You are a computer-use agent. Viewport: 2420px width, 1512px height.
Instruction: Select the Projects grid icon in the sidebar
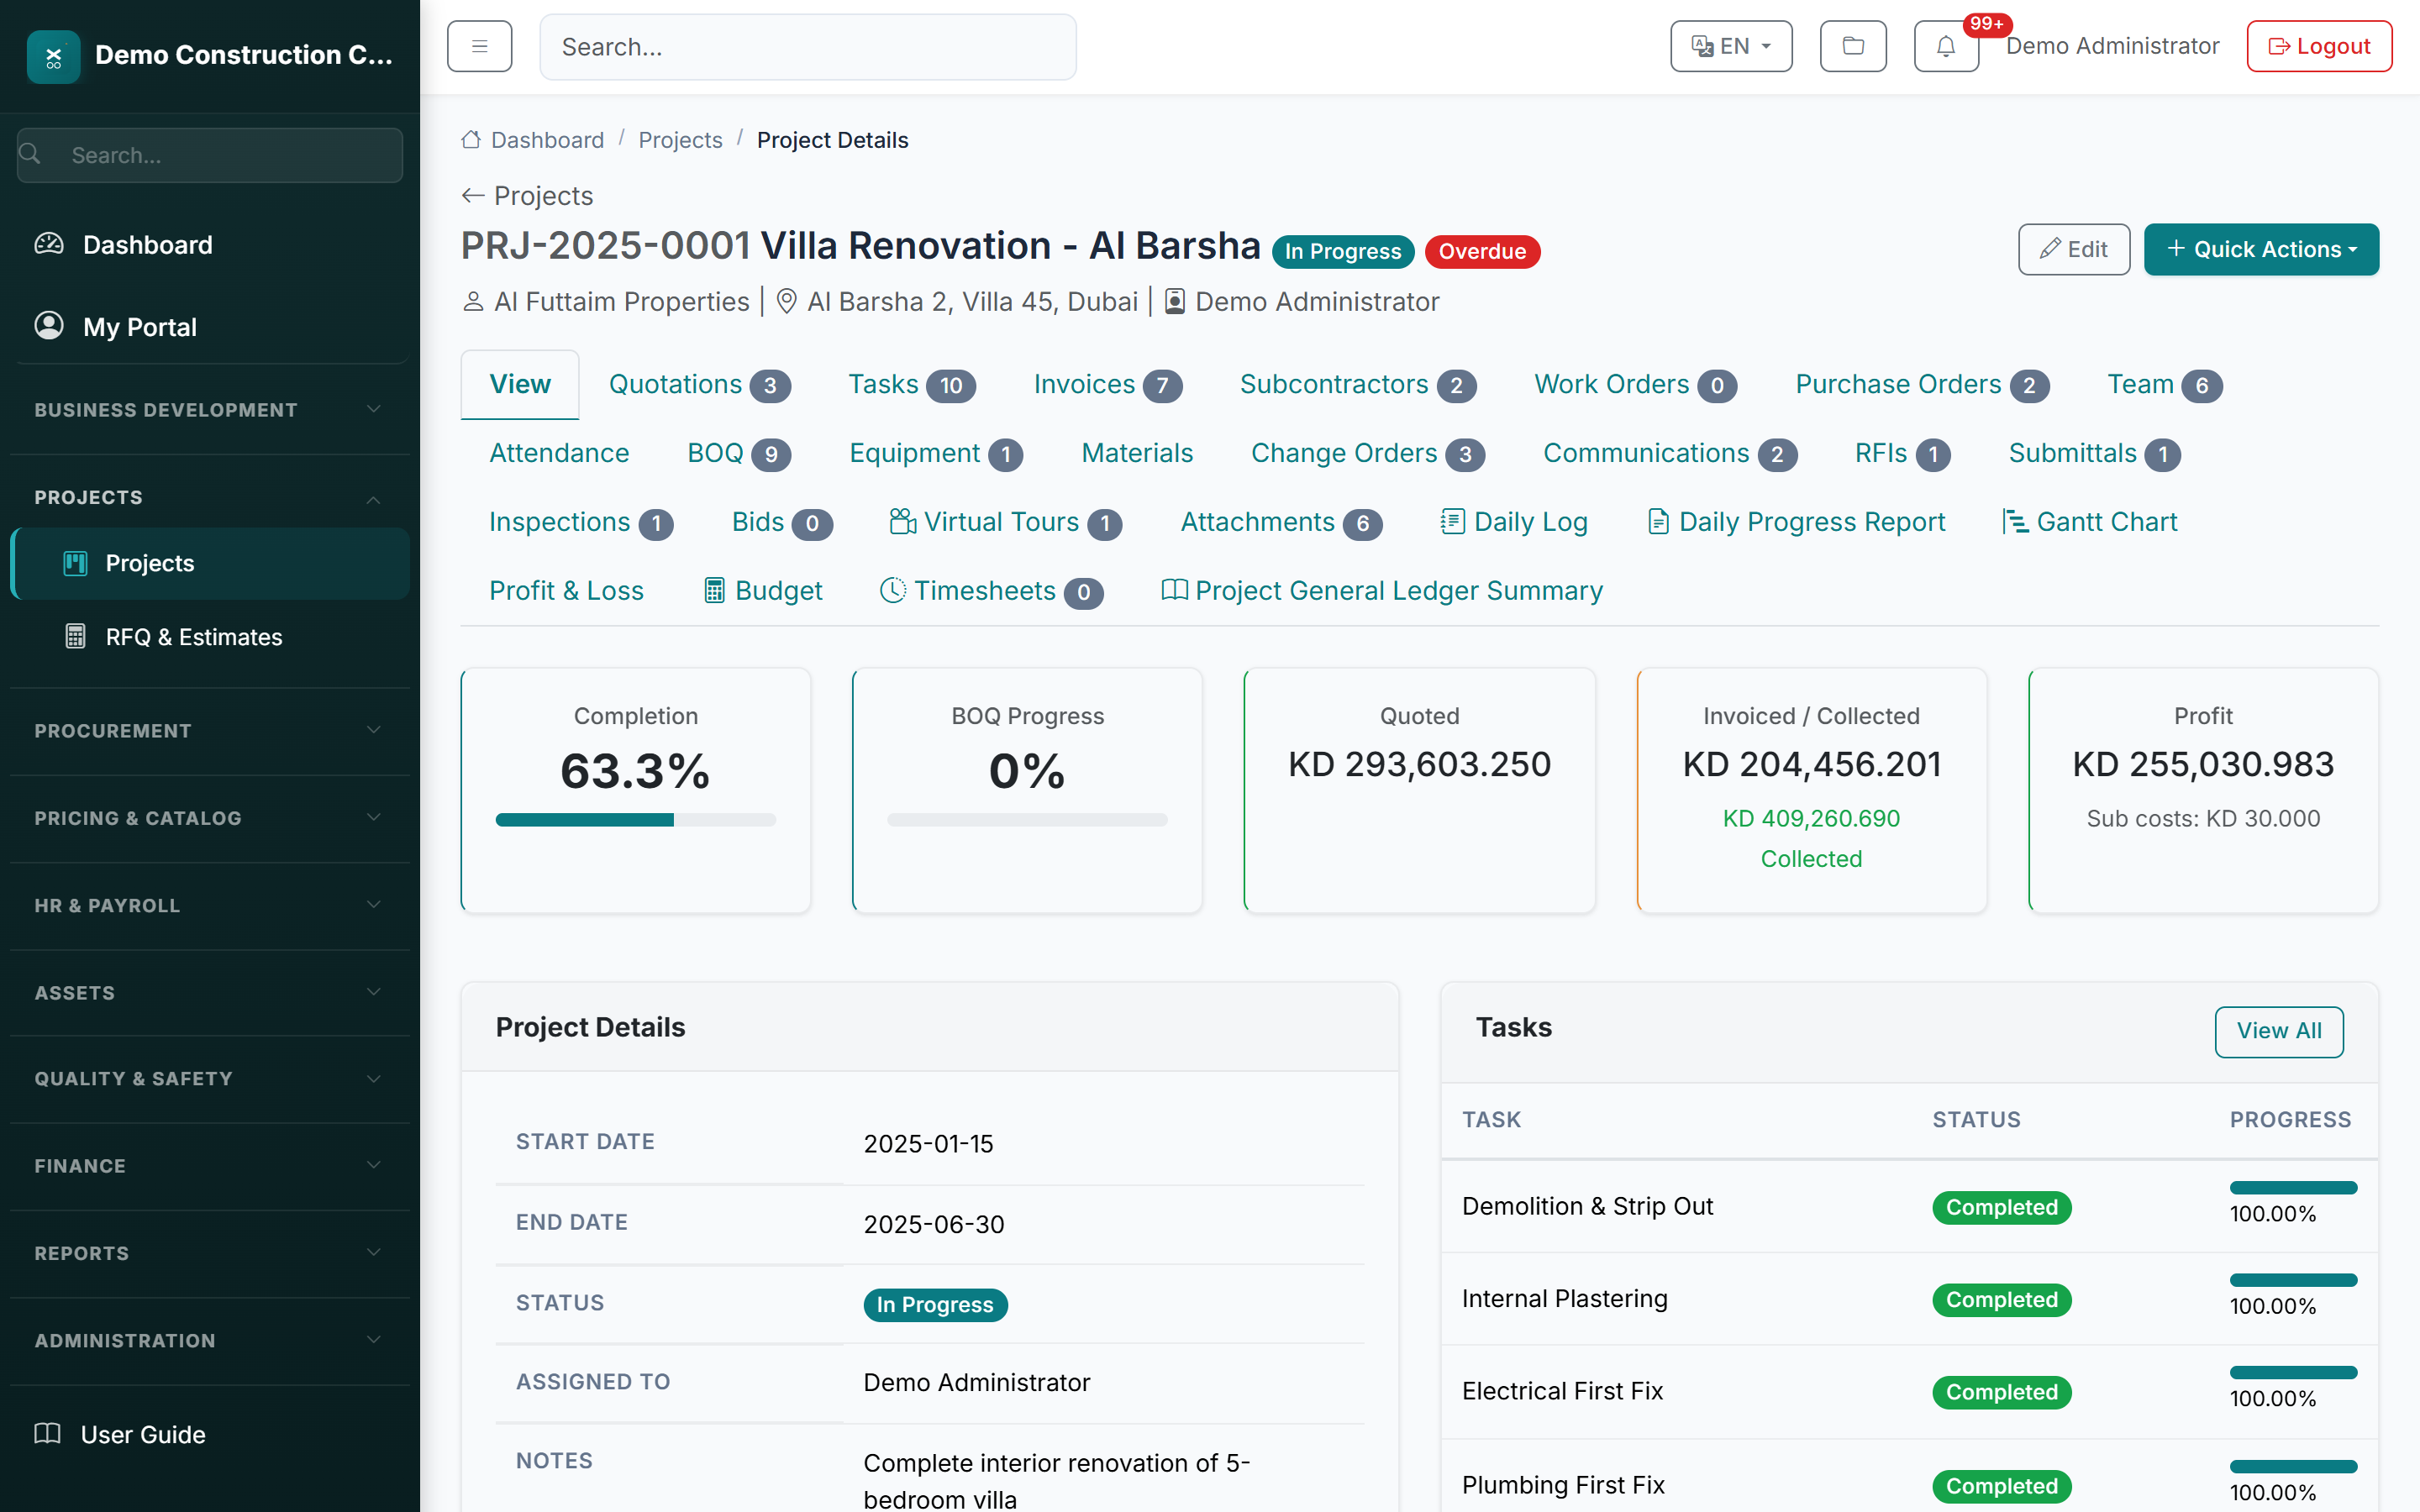75,563
